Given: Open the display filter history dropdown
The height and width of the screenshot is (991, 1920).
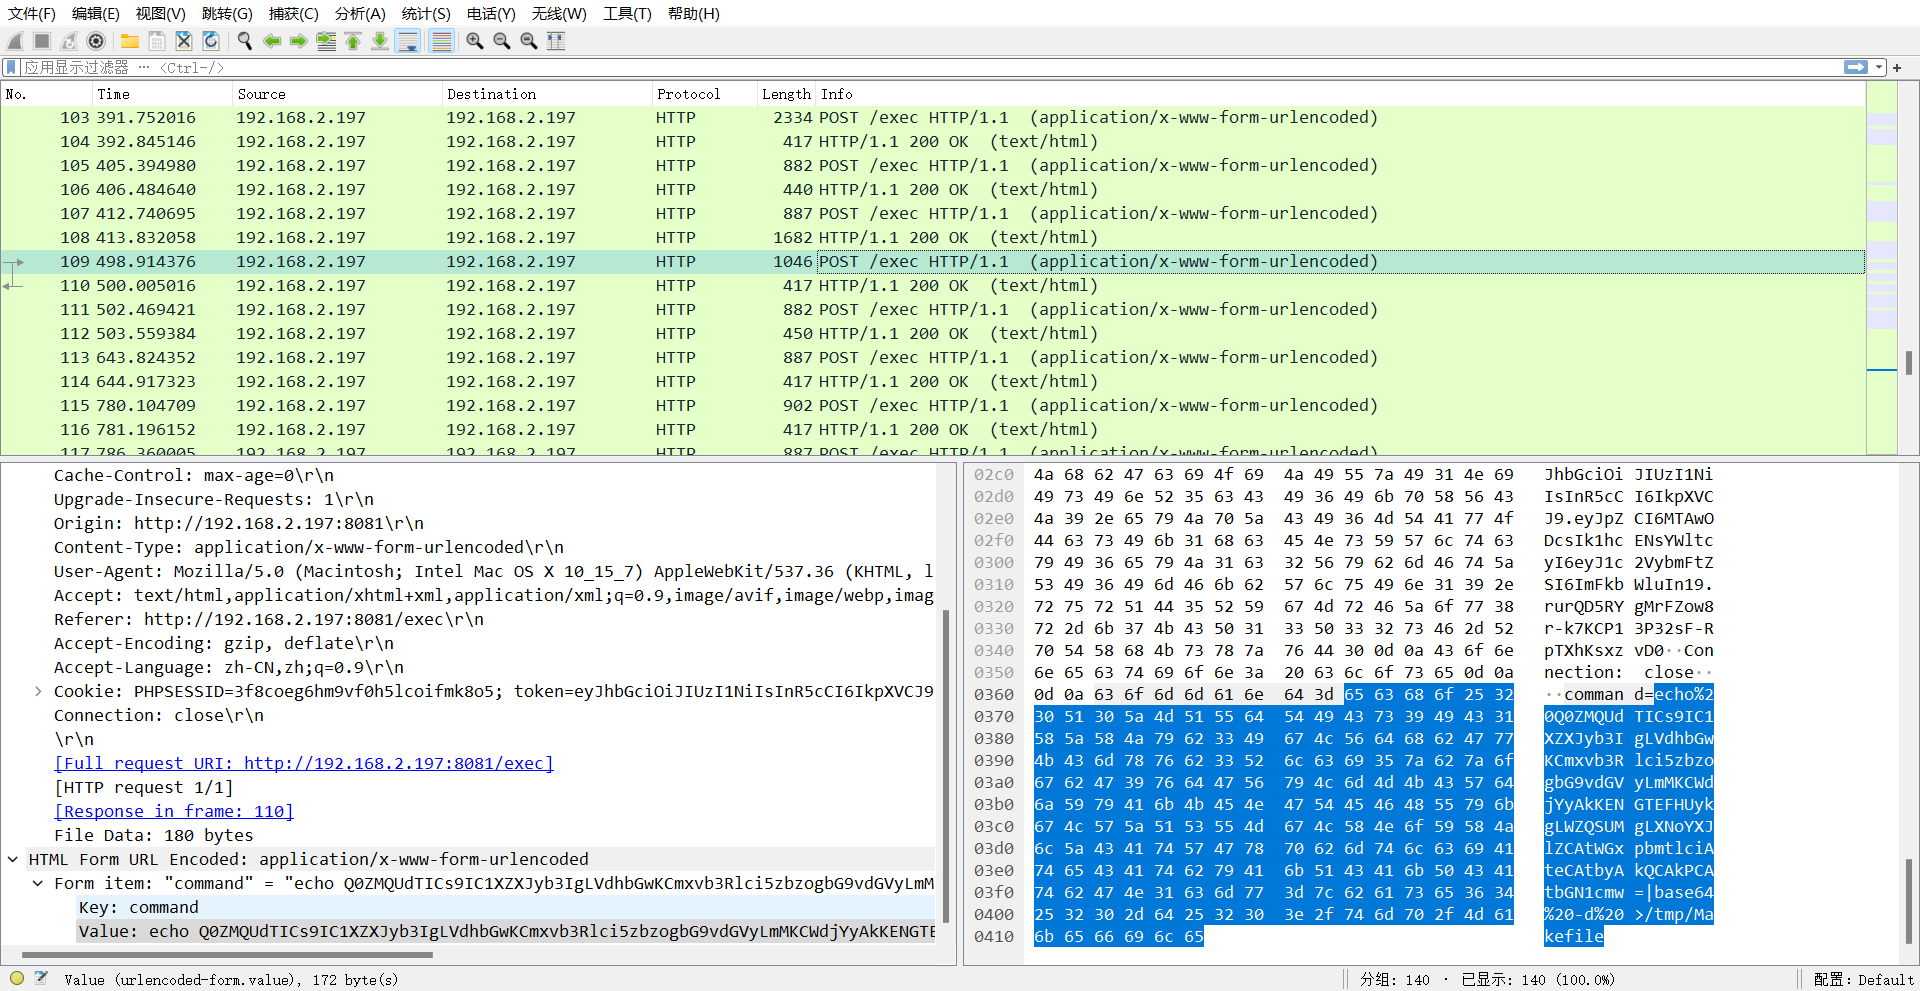Looking at the screenshot, I should (1879, 67).
